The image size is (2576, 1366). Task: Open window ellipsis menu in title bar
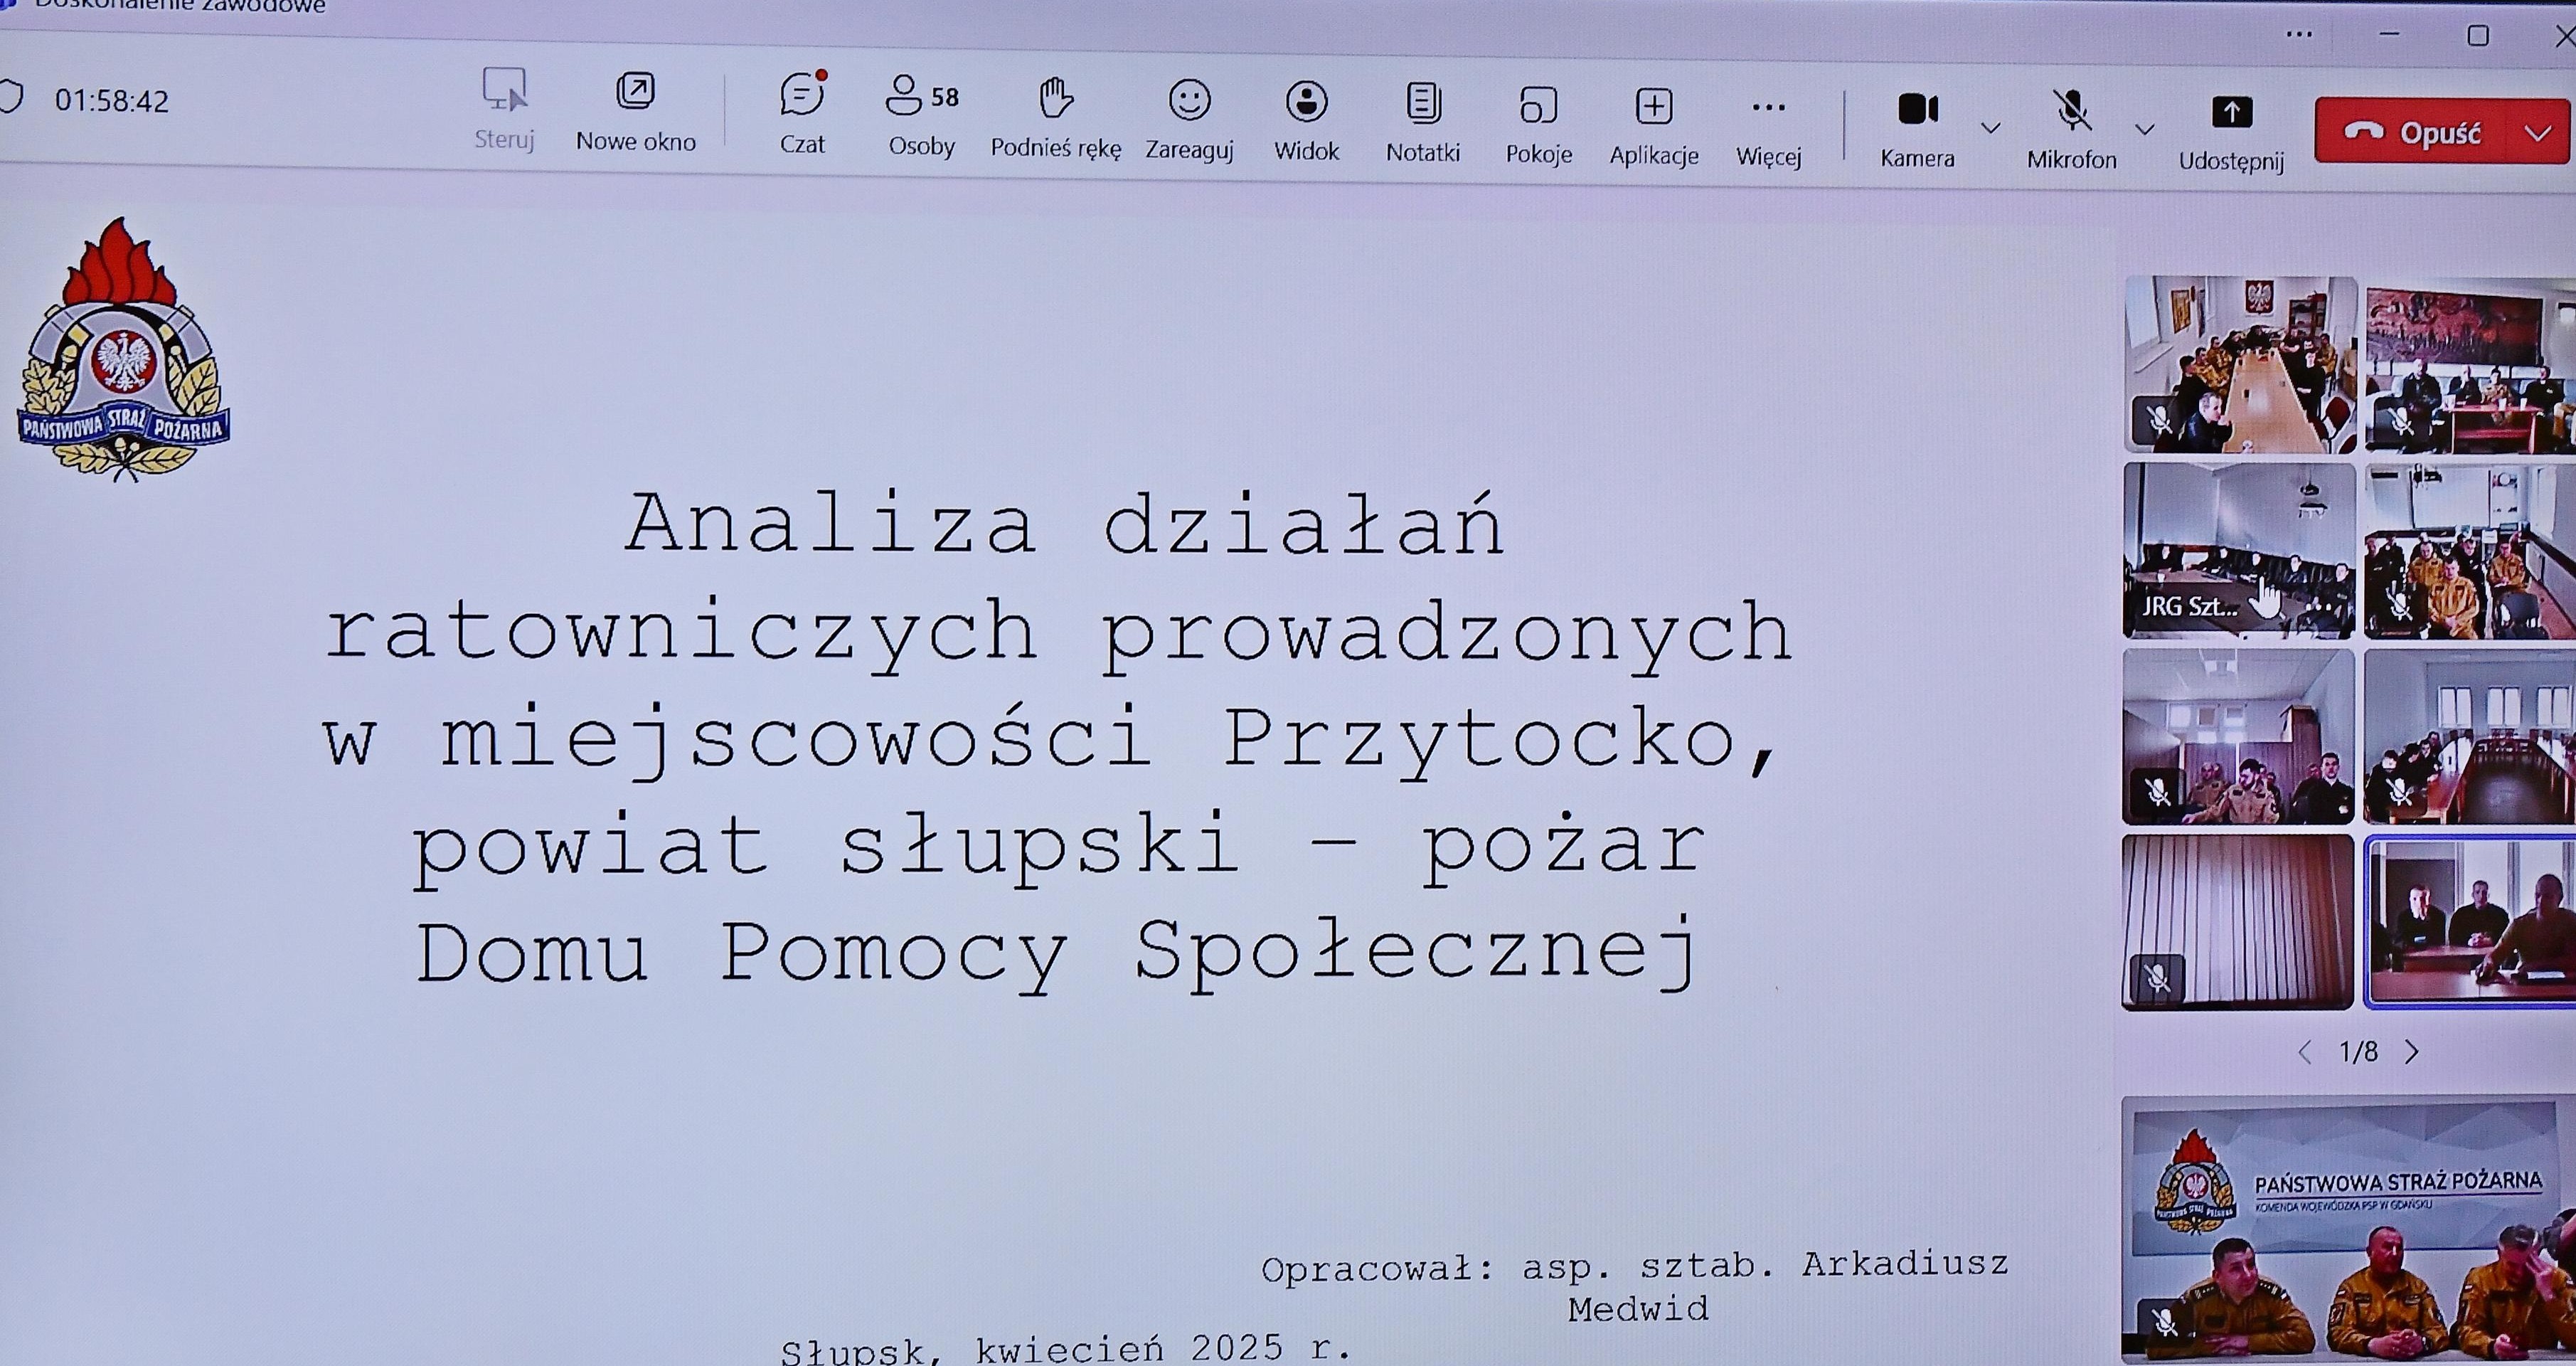tap(2299, 35)
